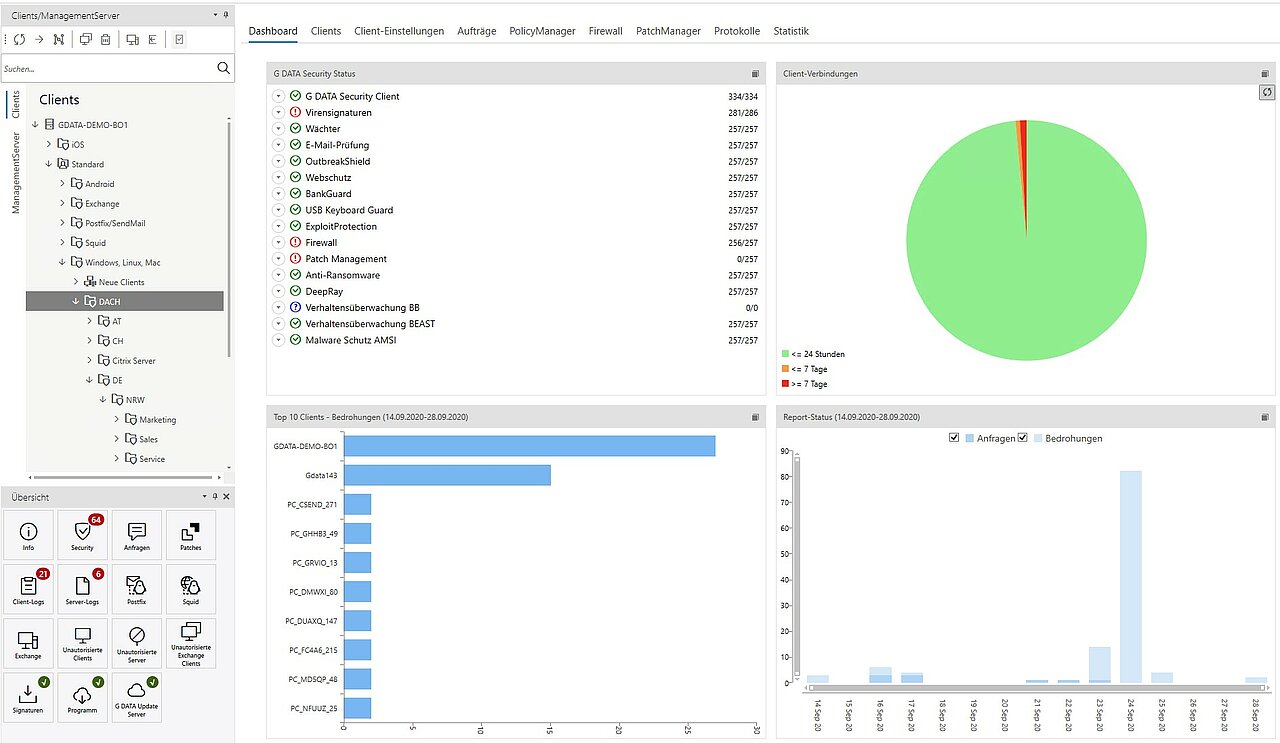Click the network tree icon in Clients toolbar
This screenshot has width=1280, height=743.
[59, 40]
